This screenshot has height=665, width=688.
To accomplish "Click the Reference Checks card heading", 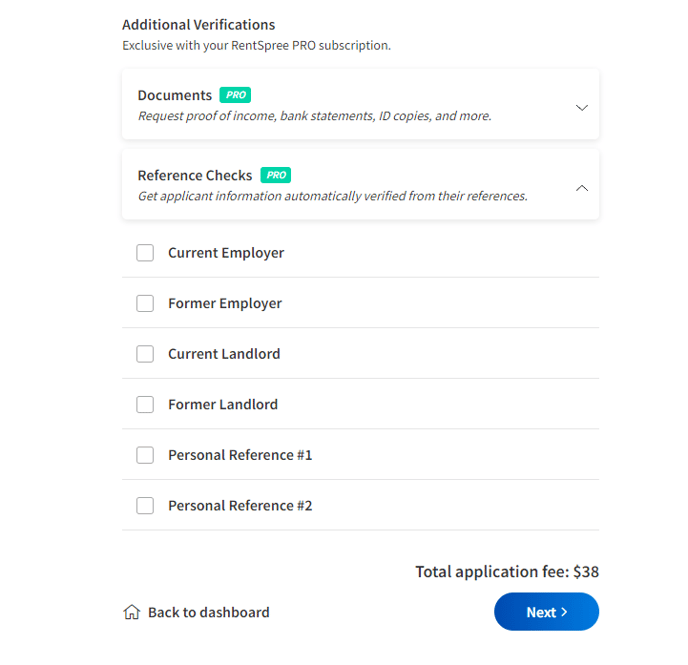I will (195, 175).
